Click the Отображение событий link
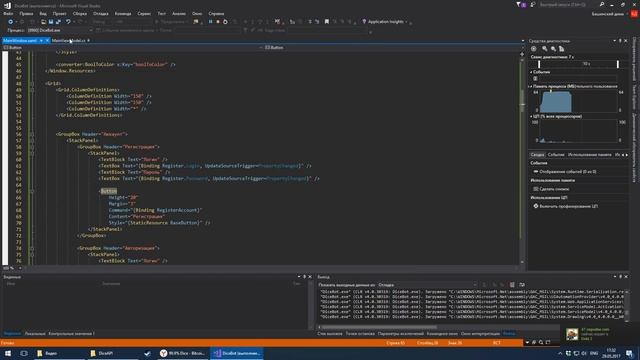The height and width of the screenshot is (360, 640). (568, 172)
